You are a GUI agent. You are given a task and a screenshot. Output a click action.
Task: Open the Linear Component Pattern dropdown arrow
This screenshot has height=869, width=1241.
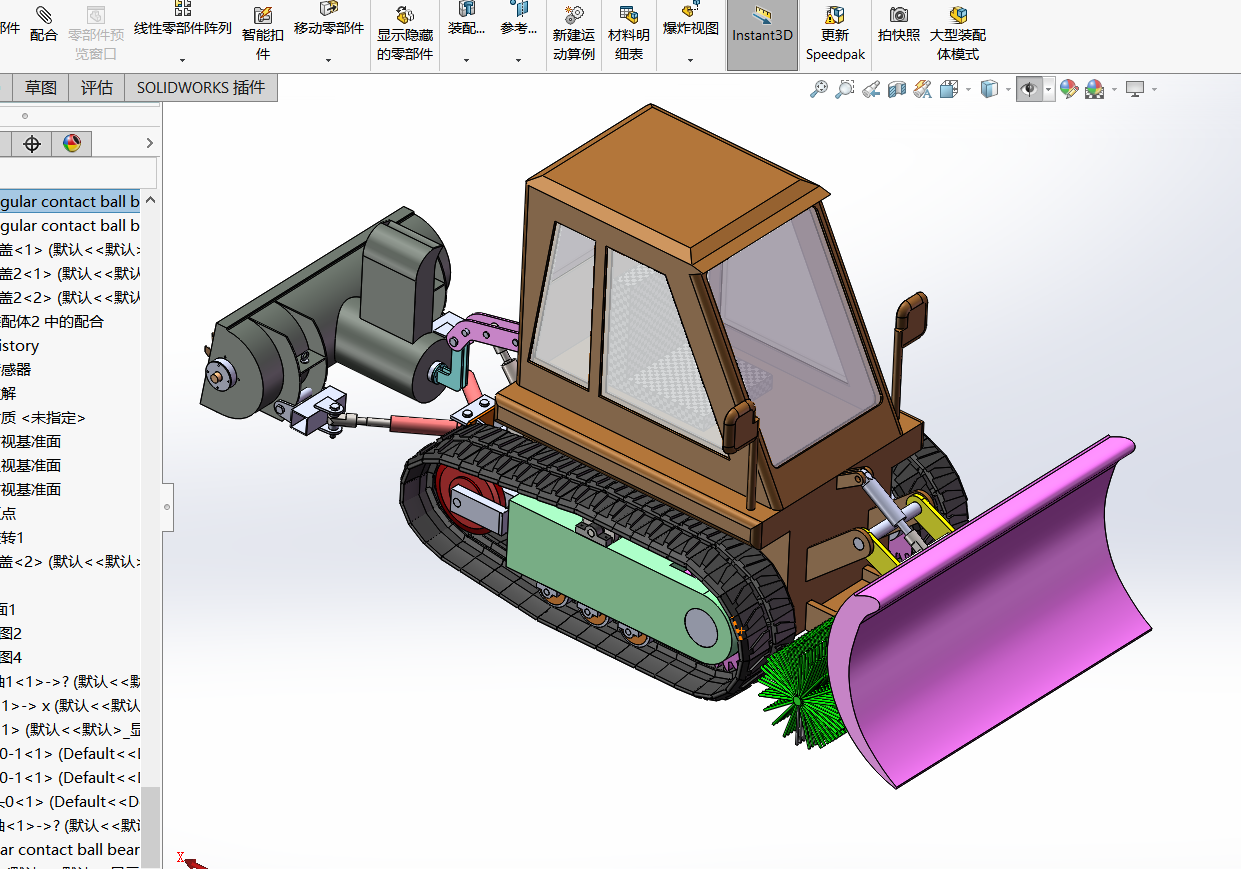(182, 60)
